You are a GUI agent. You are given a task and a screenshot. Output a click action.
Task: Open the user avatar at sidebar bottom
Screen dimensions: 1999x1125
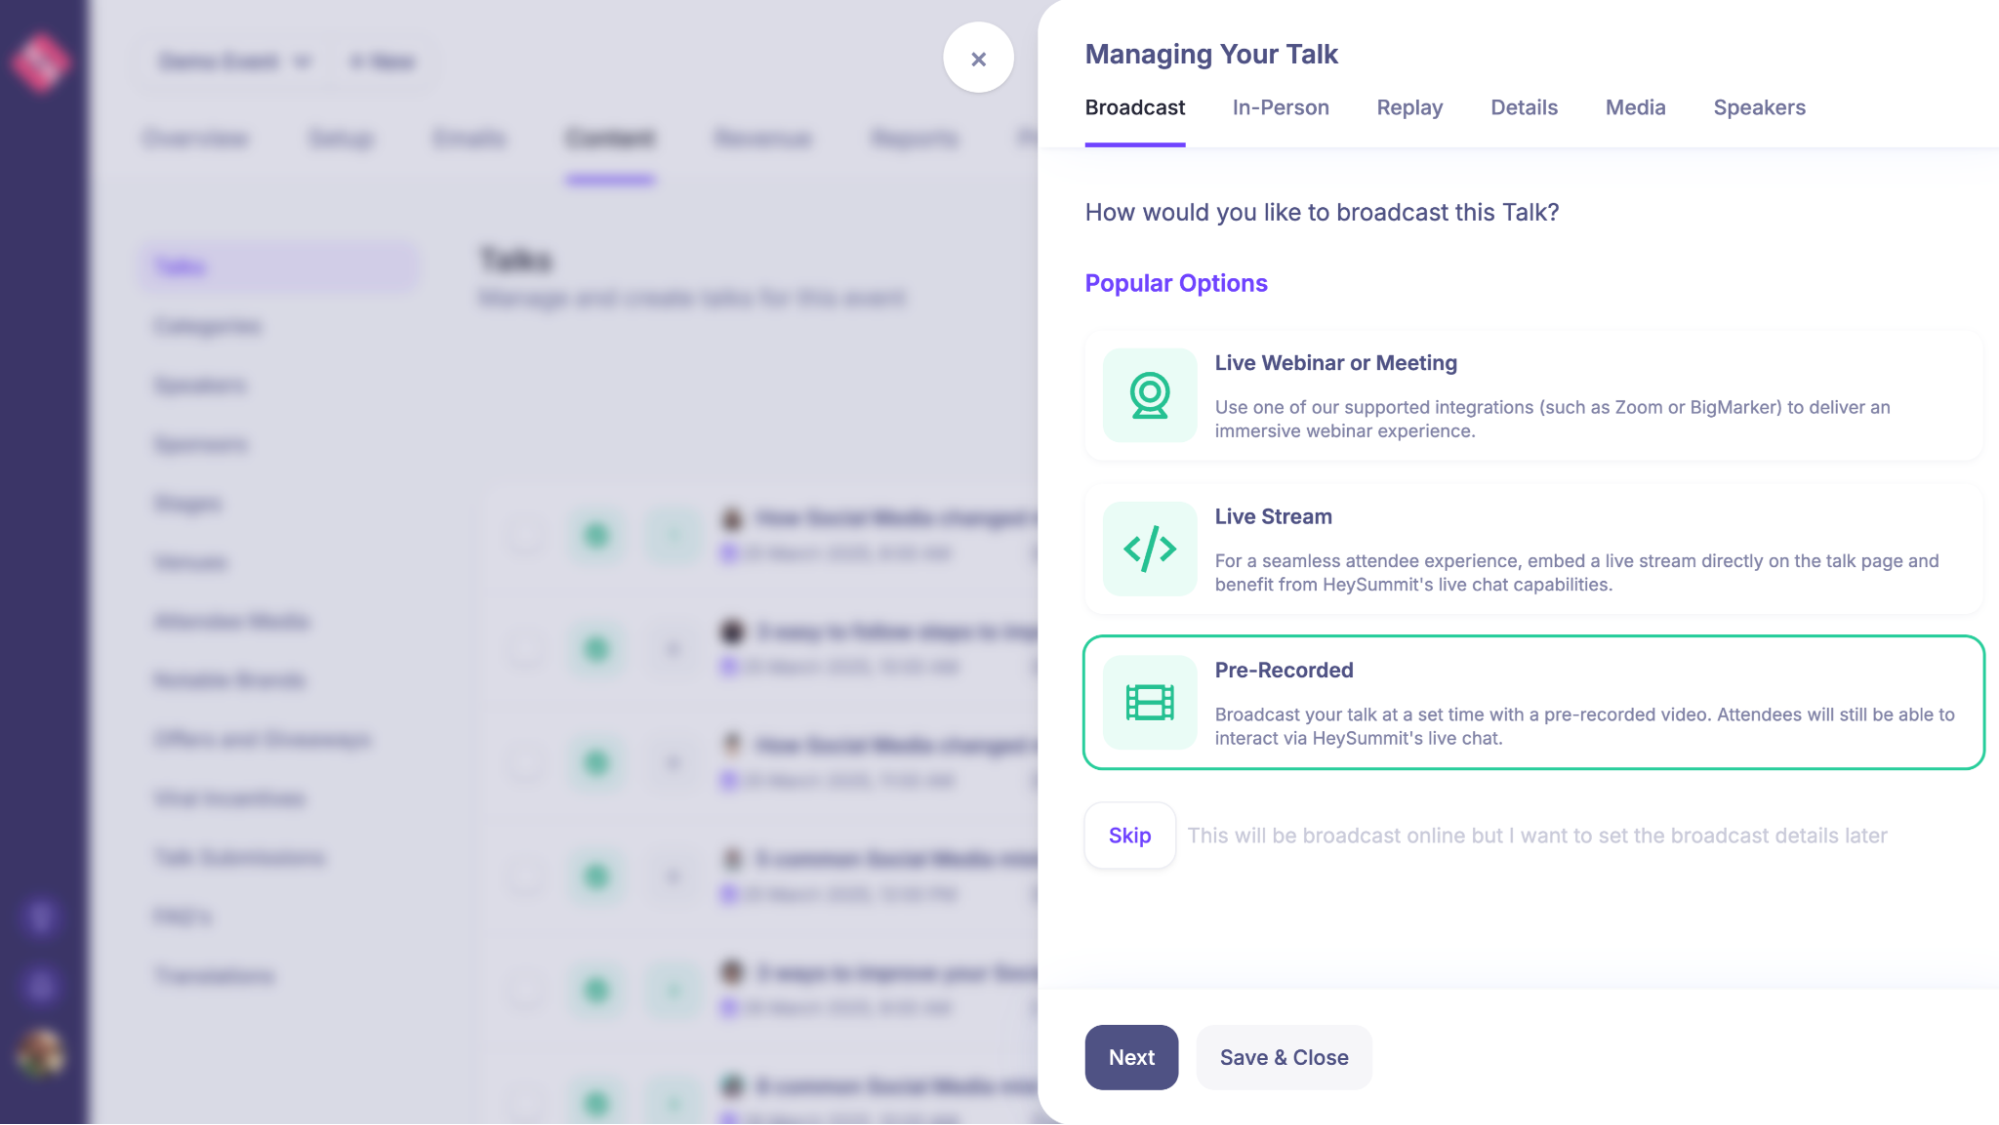pyautogui.click(x=41, y=1053)
